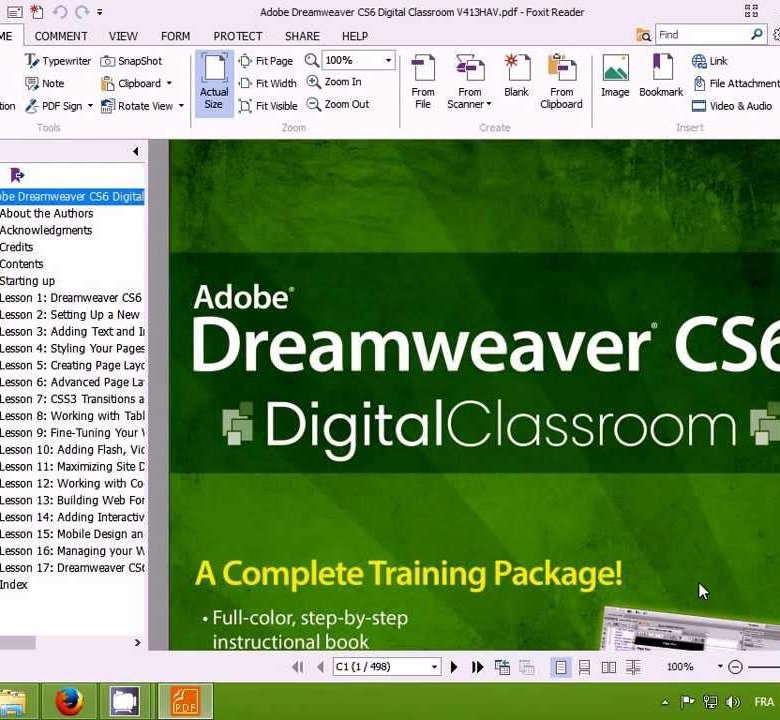
Task: Open the VIEW ribbon tab
Action: [123, 36]
